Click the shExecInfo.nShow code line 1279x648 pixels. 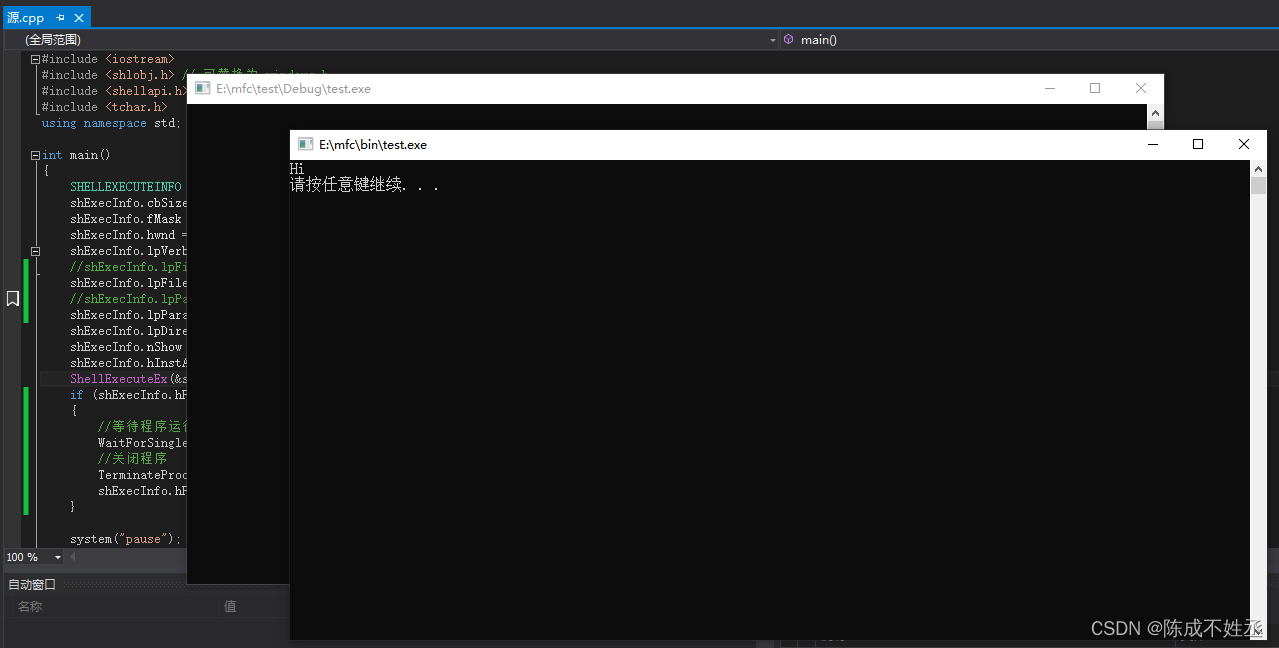pos(127,347)
